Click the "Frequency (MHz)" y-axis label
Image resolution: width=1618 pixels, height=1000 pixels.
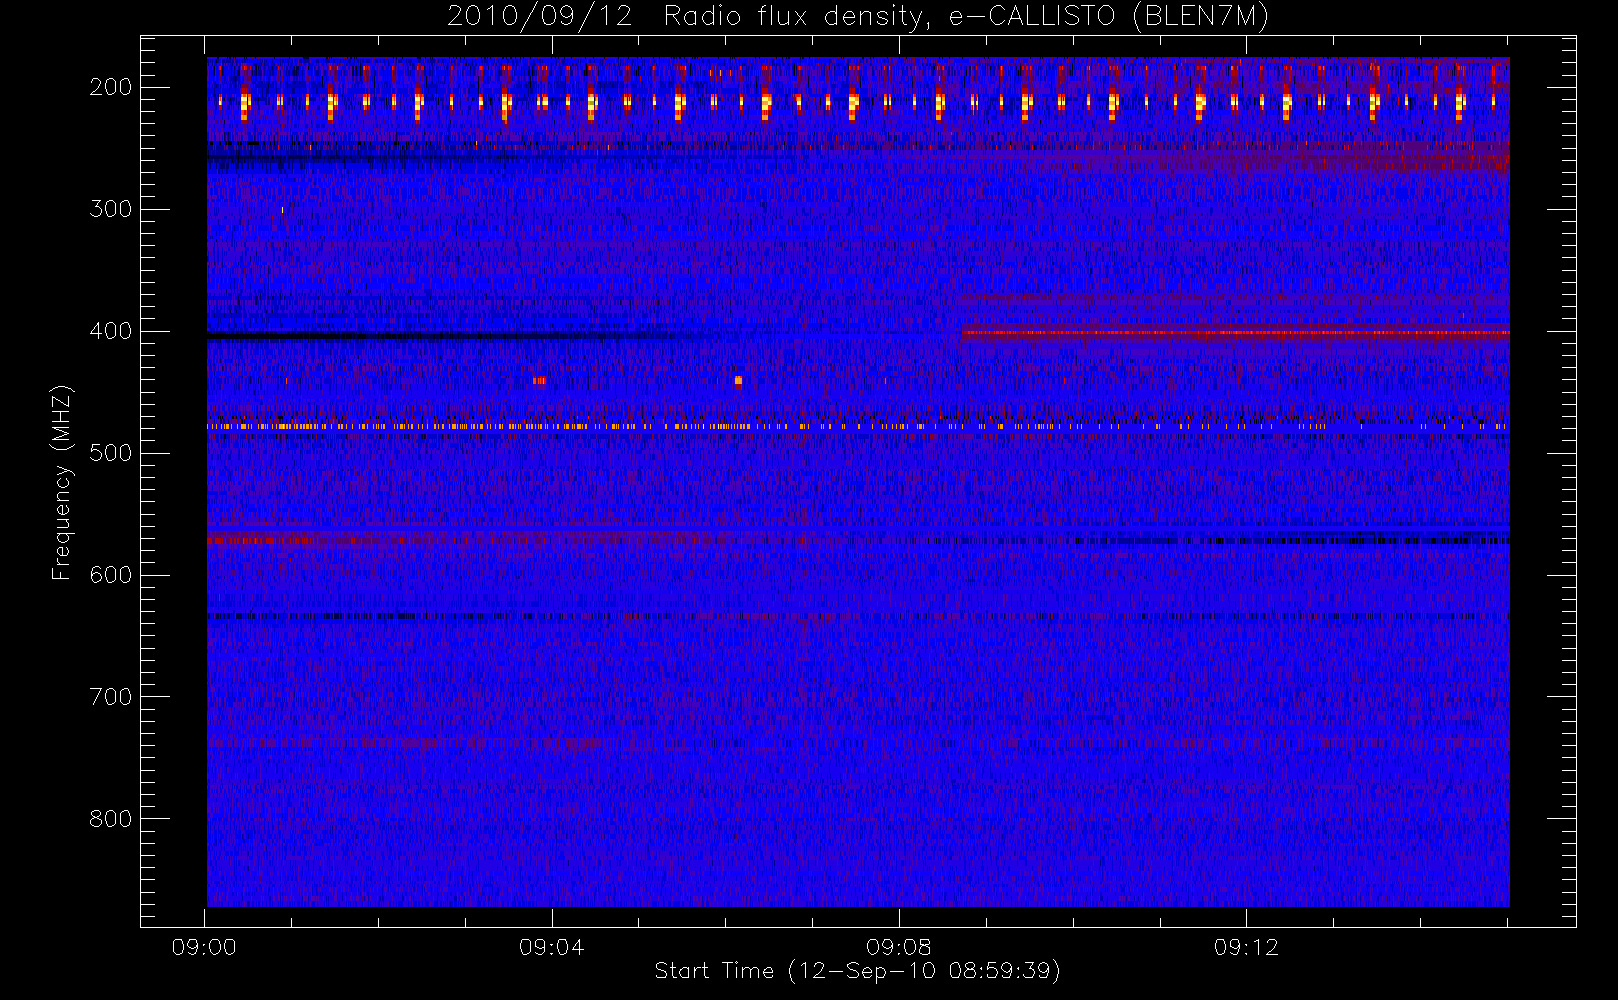tap(62, 482)
